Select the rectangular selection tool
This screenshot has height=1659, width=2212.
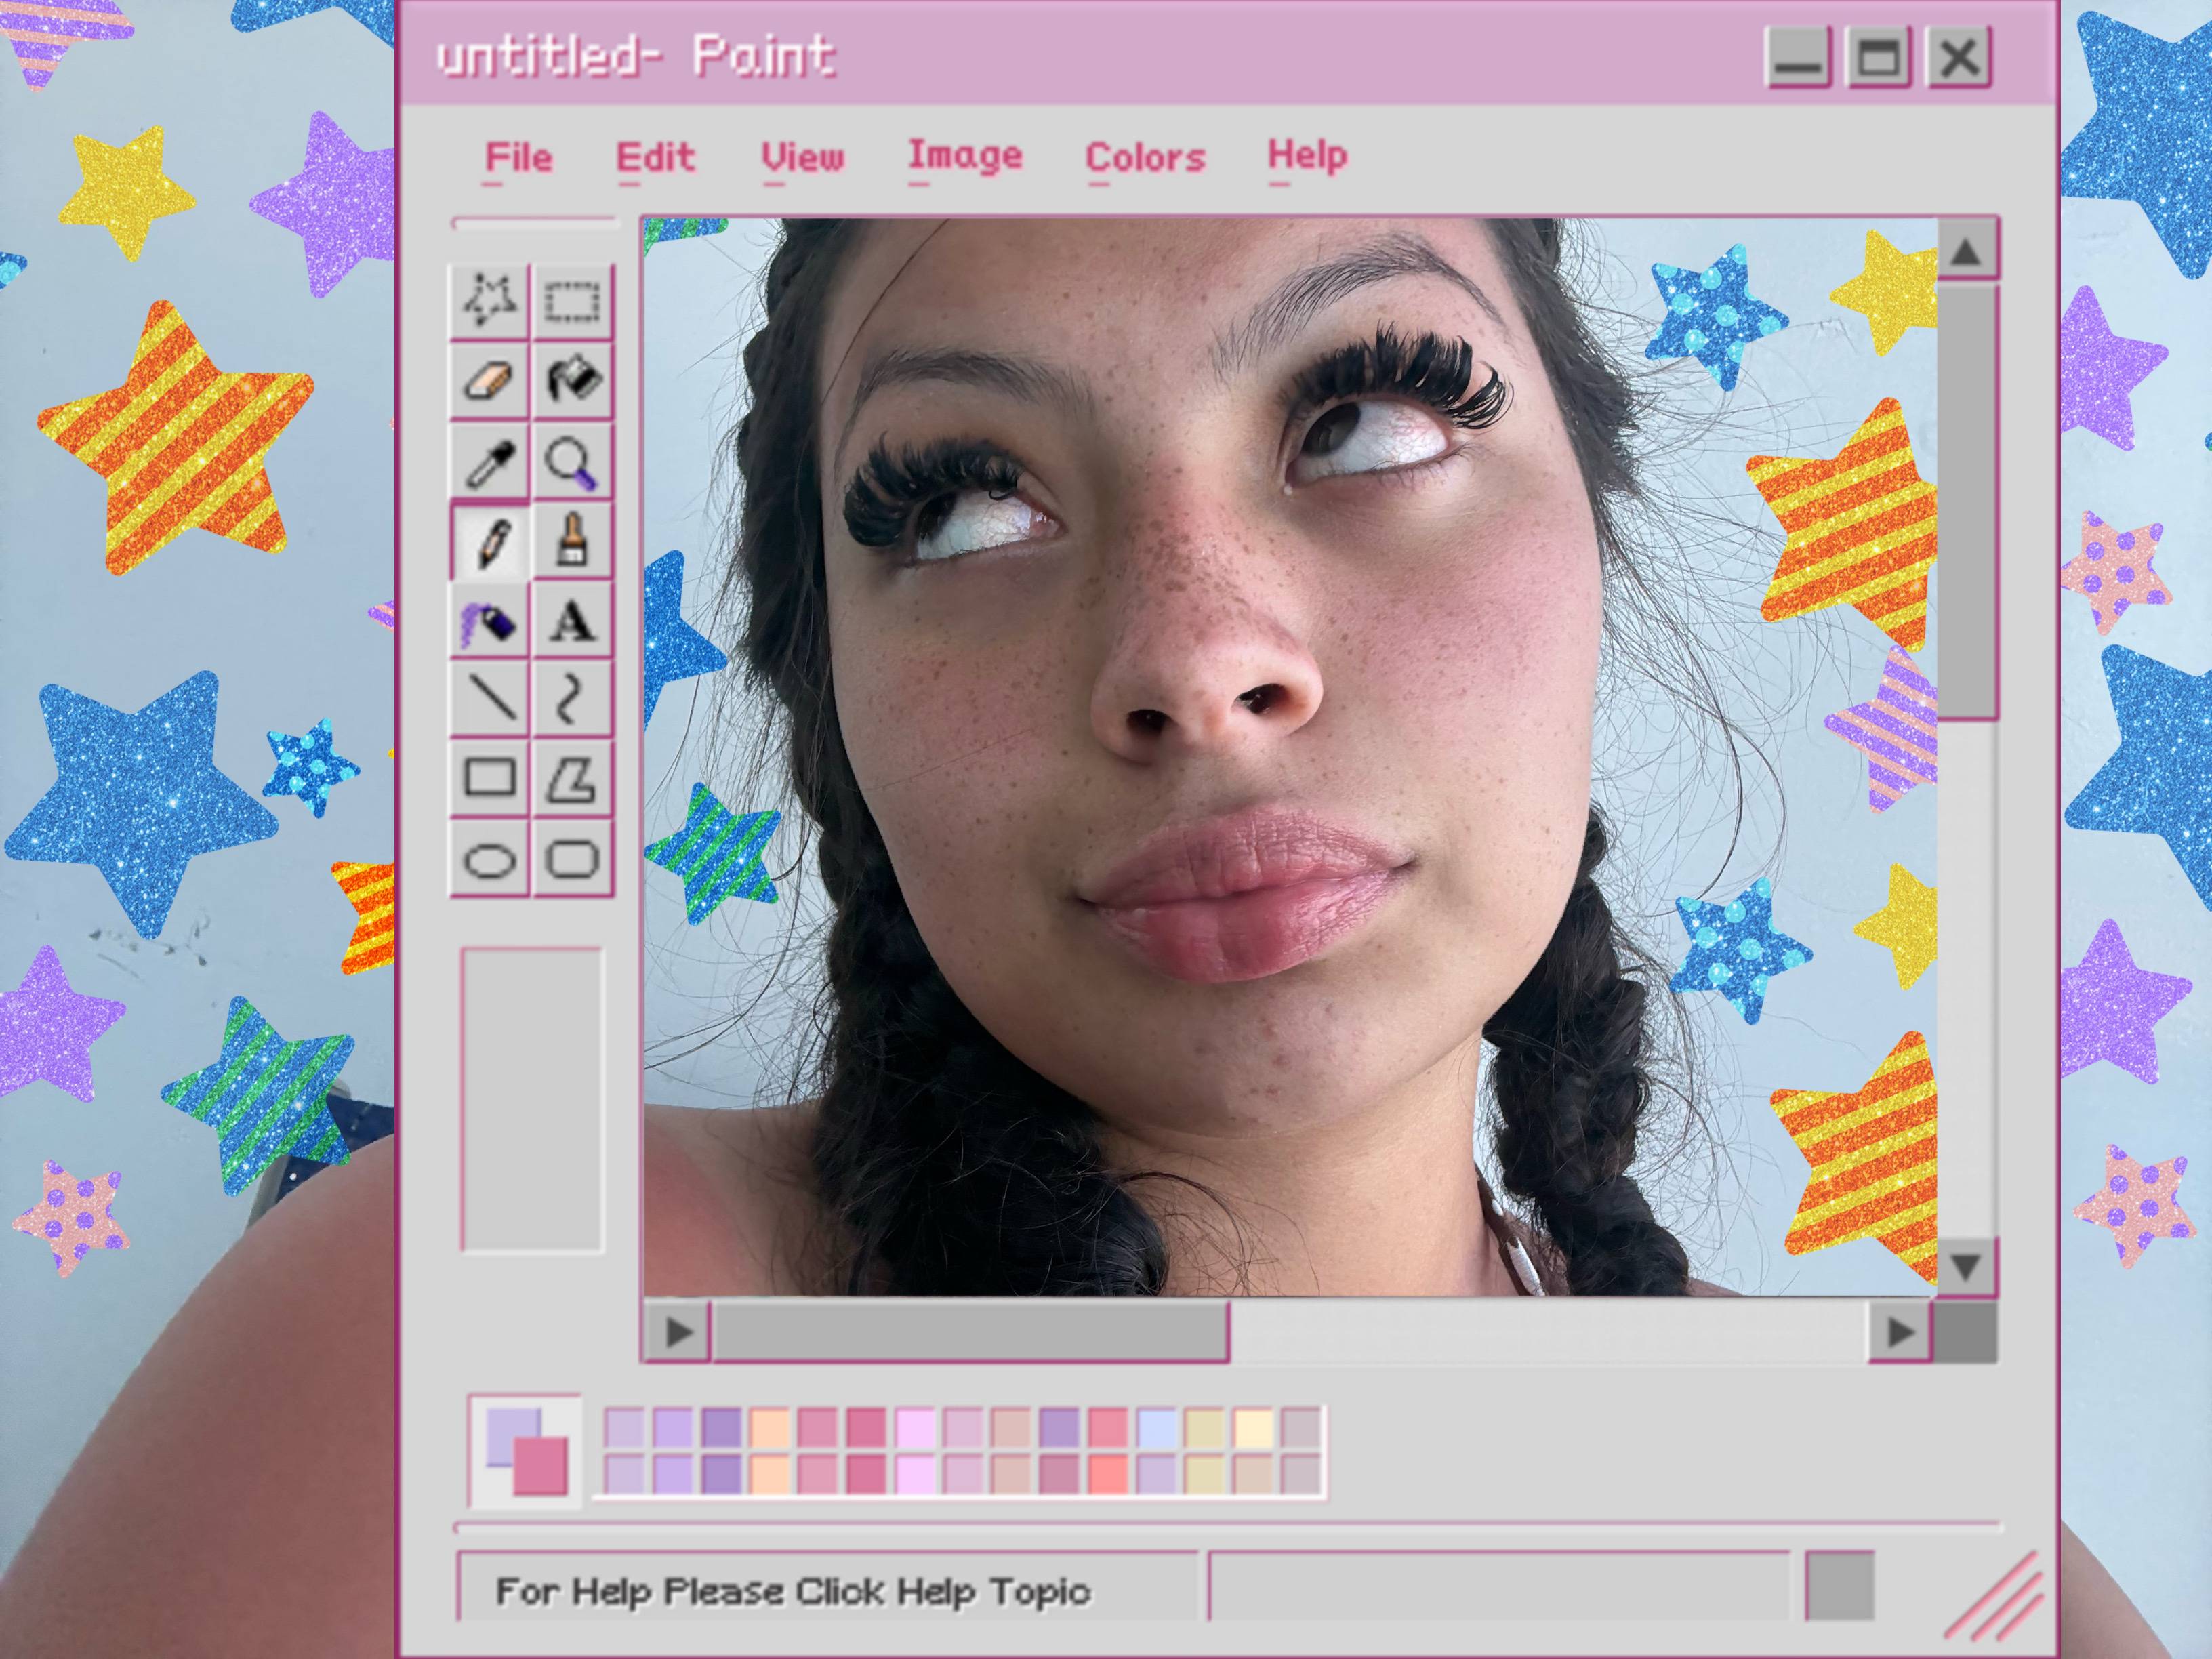[572, 300]
